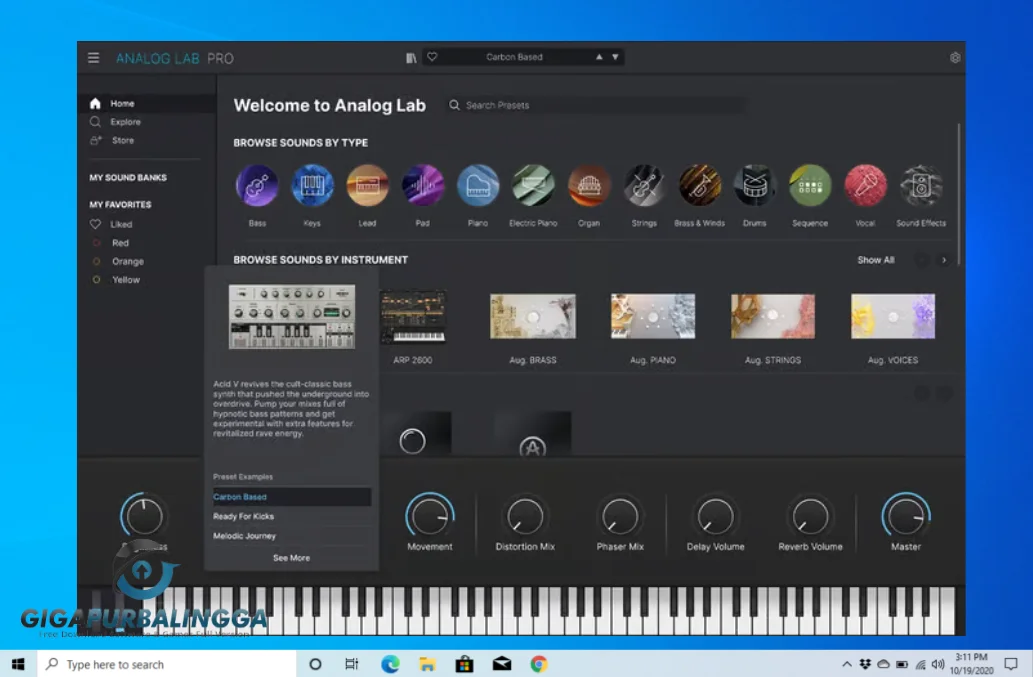Image resolution: width=1033 pixels, height=677 pixels.
Task: Select Aug. VOICES instrument
Action: tap(893, 317)
